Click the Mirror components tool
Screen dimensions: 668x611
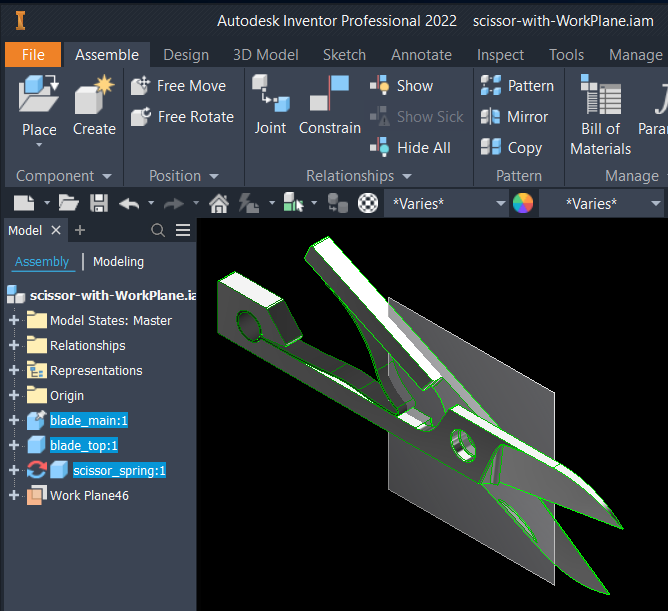514,117
